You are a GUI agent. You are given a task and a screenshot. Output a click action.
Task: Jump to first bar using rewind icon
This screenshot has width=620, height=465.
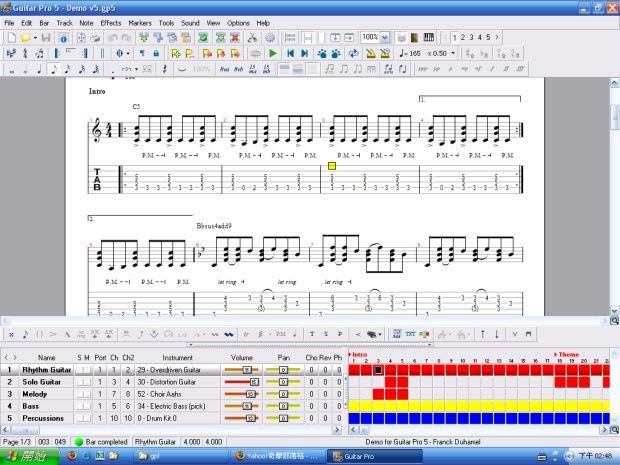tap(291, 53)
